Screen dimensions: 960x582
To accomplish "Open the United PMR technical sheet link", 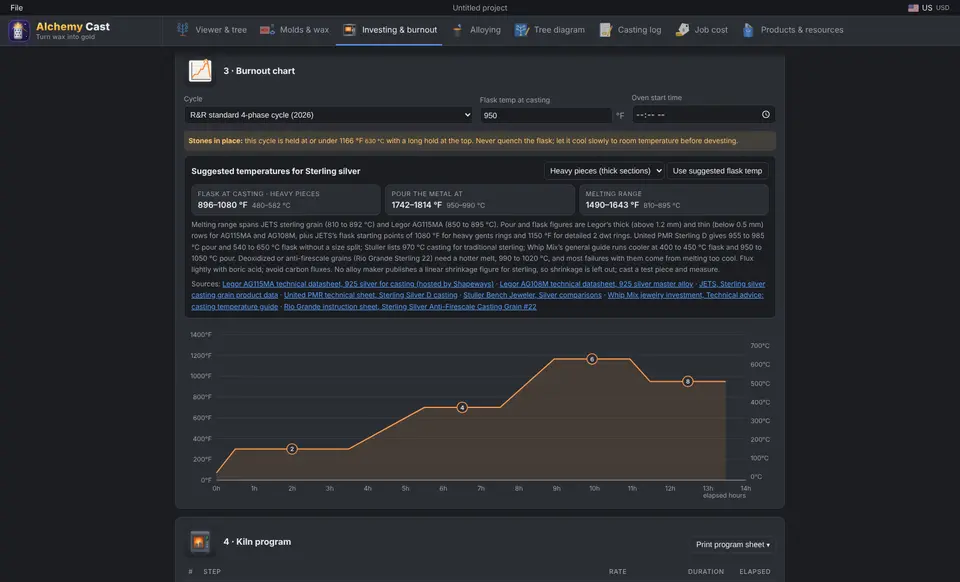I will pyautogui.click(x=370, y=295).
